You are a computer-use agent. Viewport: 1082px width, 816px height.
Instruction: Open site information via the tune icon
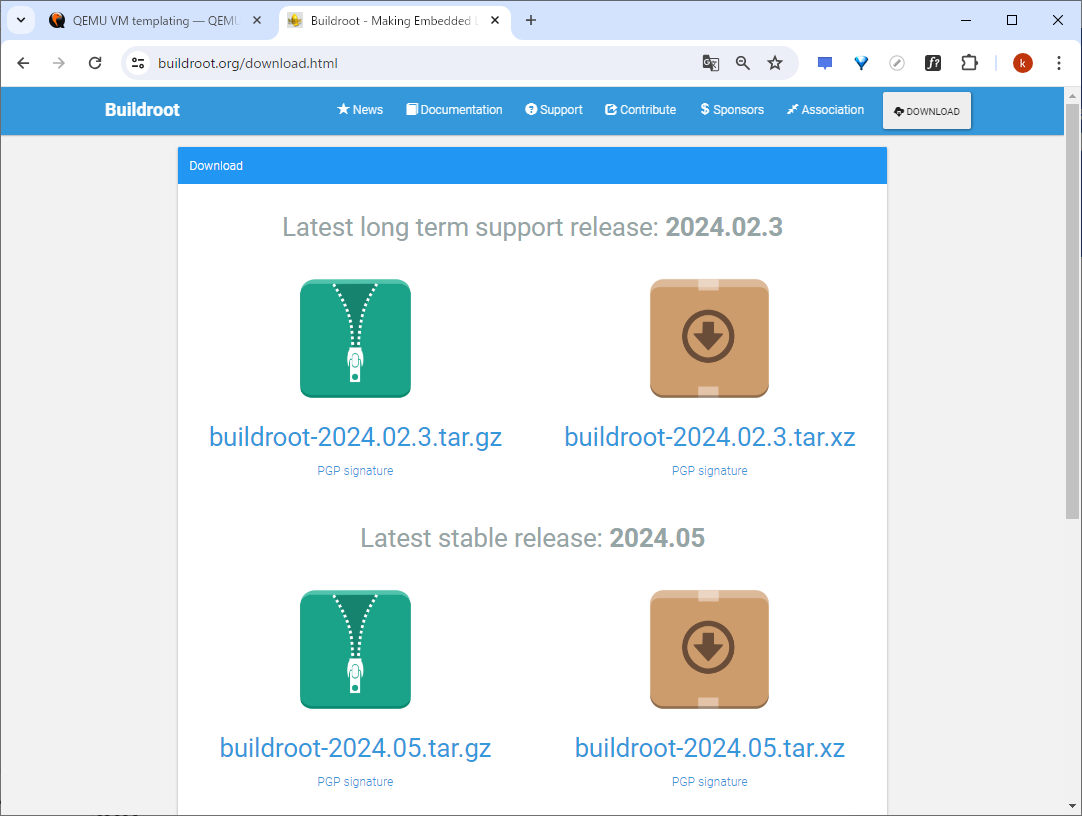click(x=137, y=62)
